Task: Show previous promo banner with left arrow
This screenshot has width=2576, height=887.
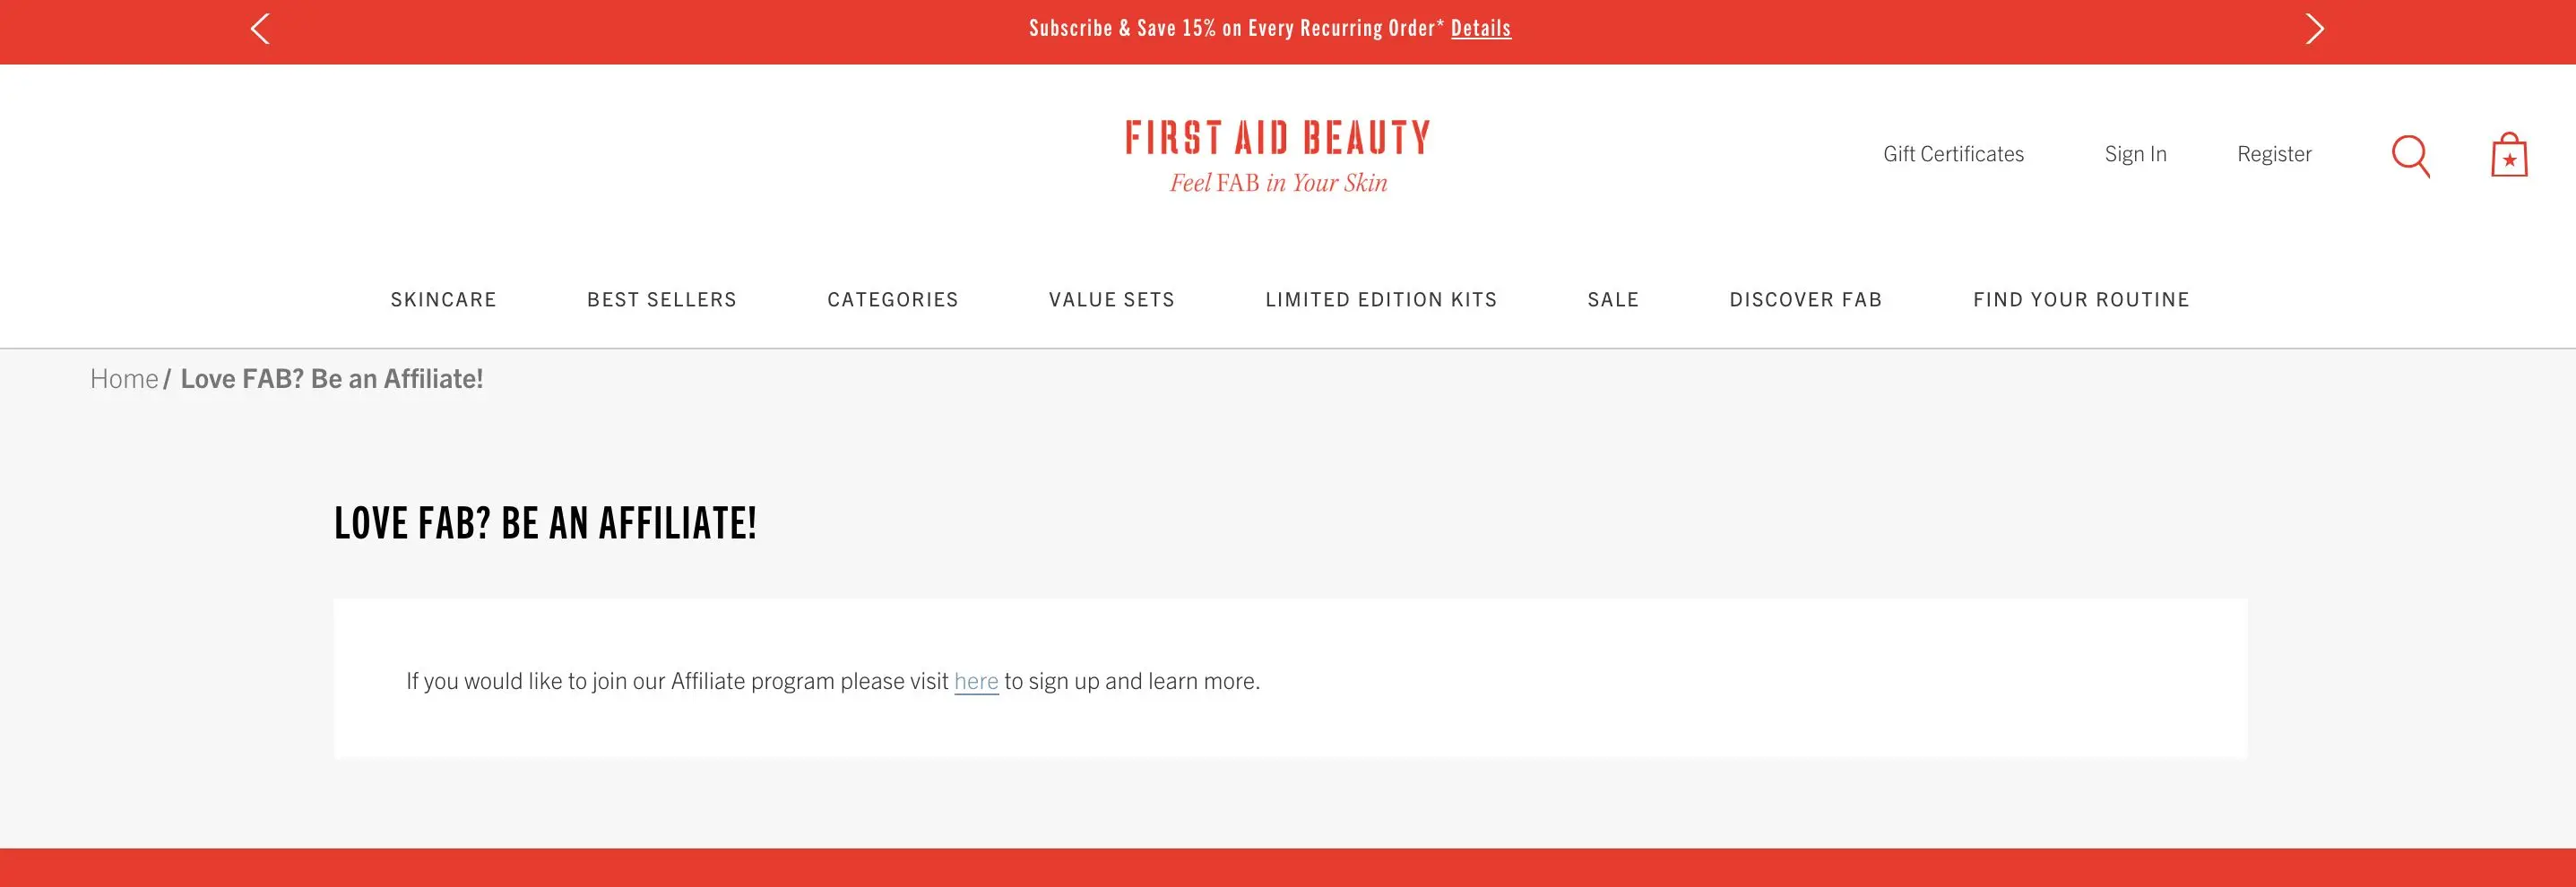Action: click(260, 29)
